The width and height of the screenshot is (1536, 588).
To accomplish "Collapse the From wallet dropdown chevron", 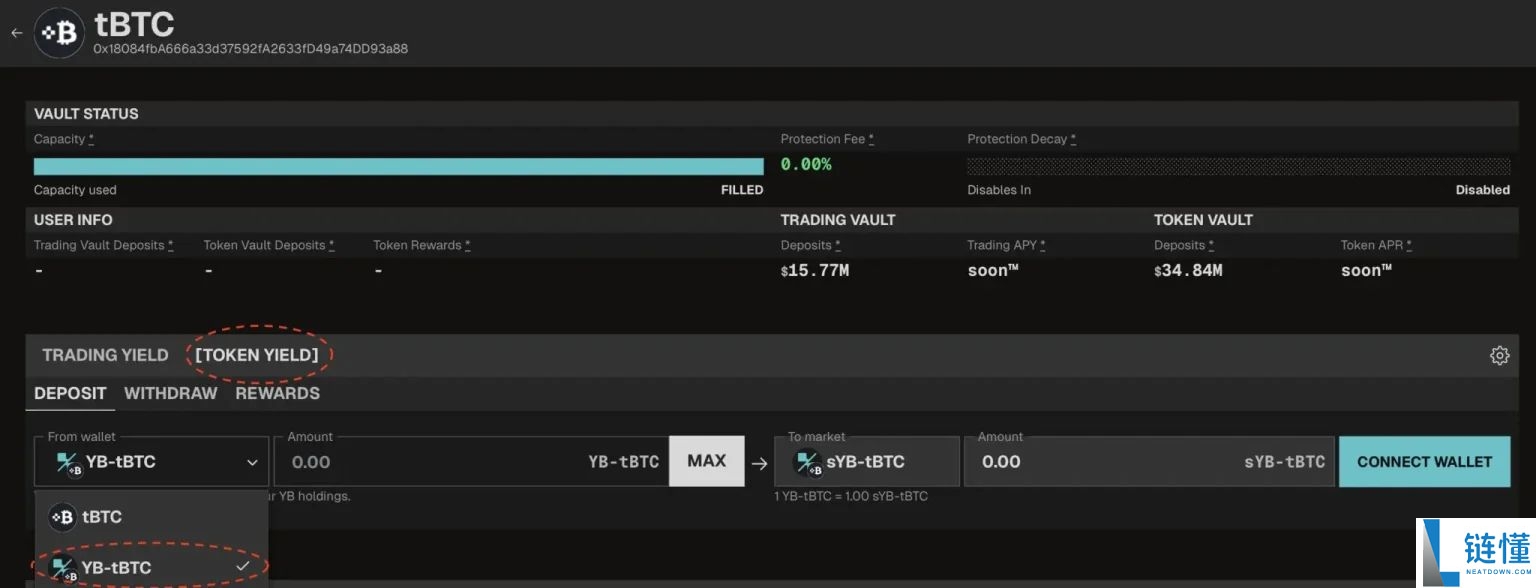I will pos(251,462).
